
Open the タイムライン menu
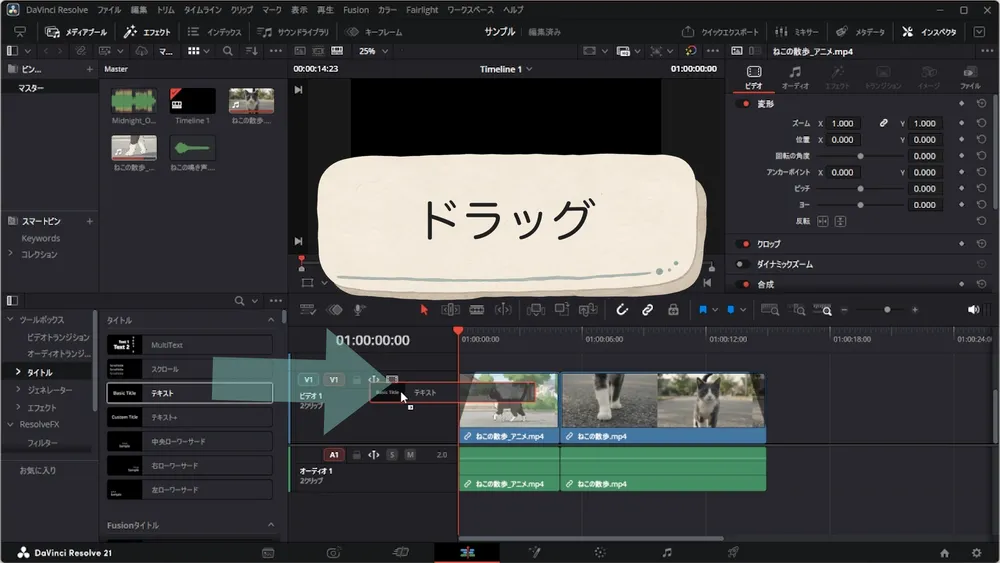203,10
